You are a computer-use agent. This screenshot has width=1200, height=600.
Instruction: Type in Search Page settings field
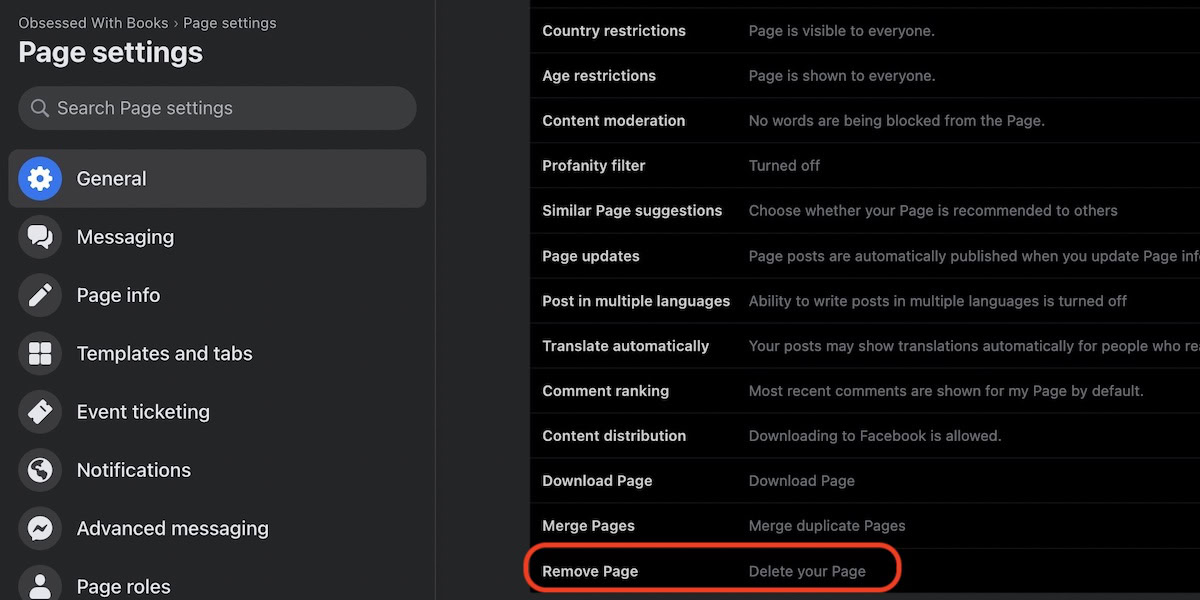point(230,108)
